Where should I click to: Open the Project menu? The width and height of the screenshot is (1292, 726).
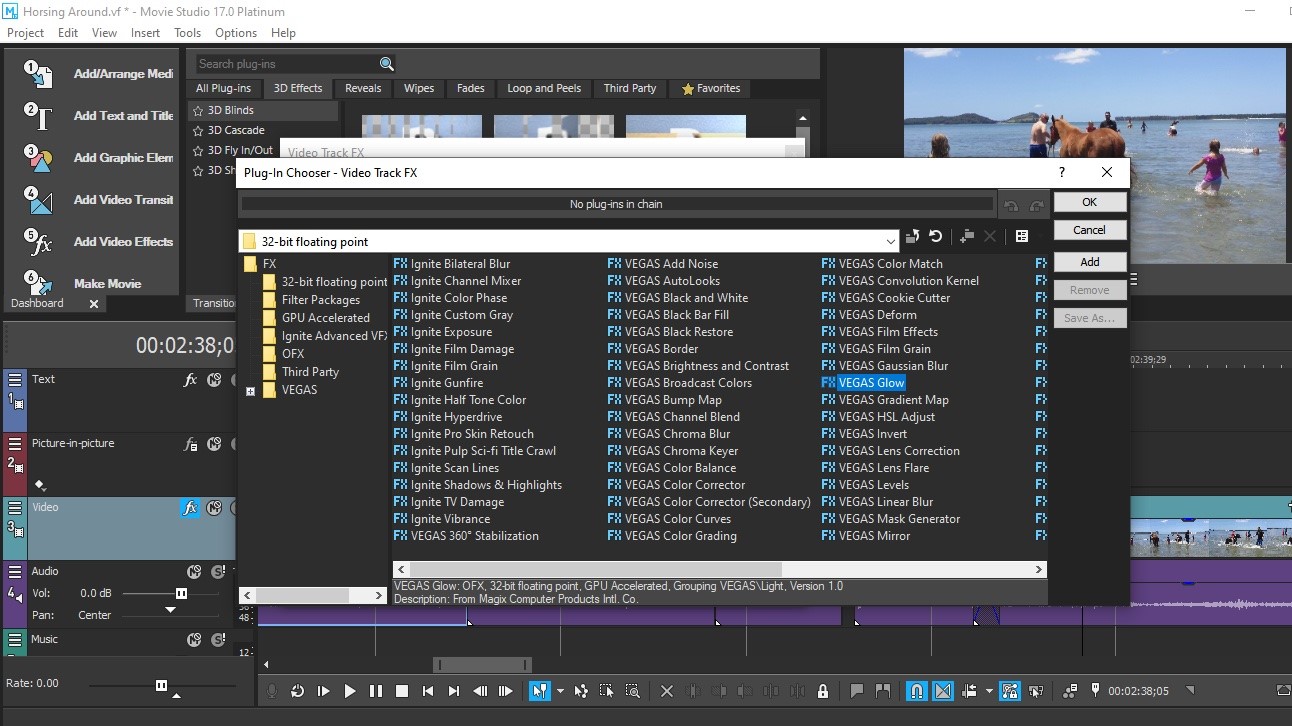coord(26,33)
